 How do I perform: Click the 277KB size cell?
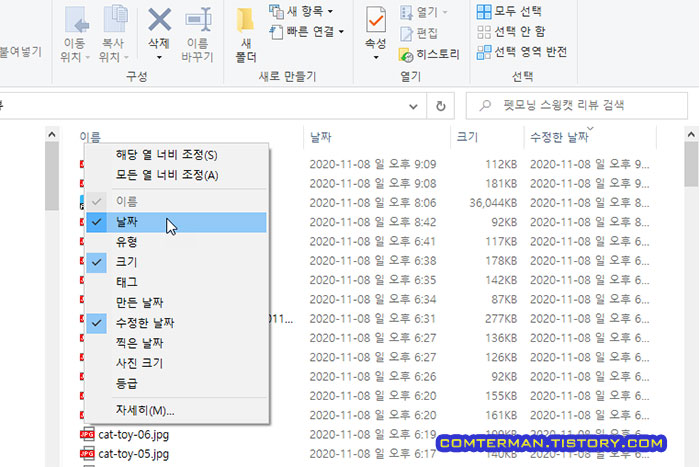pyautogui.click(x=501, y=319)
